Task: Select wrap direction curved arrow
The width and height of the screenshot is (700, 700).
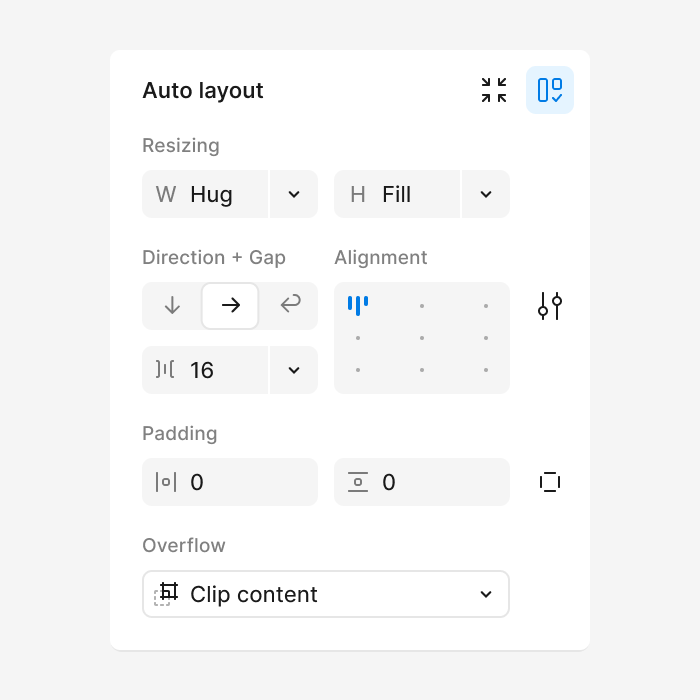Action: point(290,306)
